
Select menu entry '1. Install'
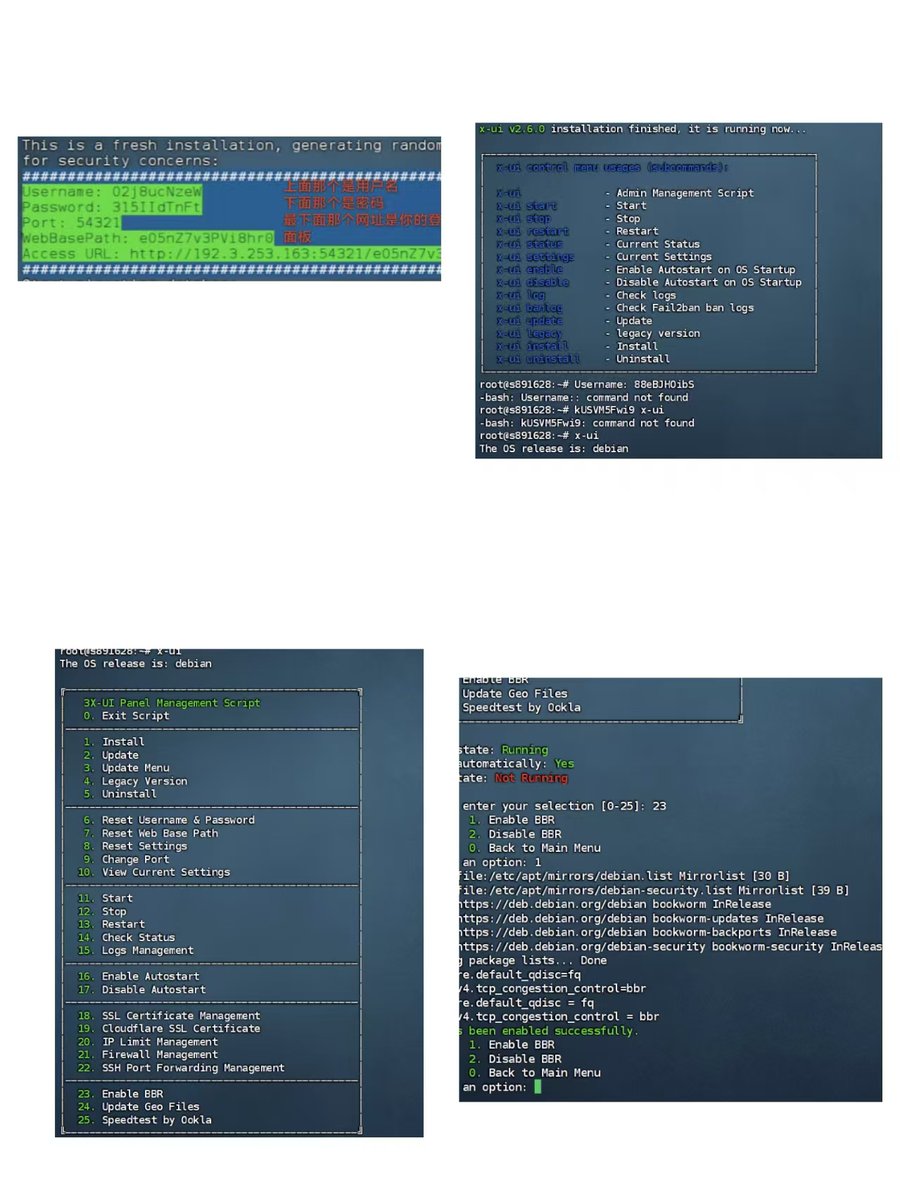click(x=114, y=742)
